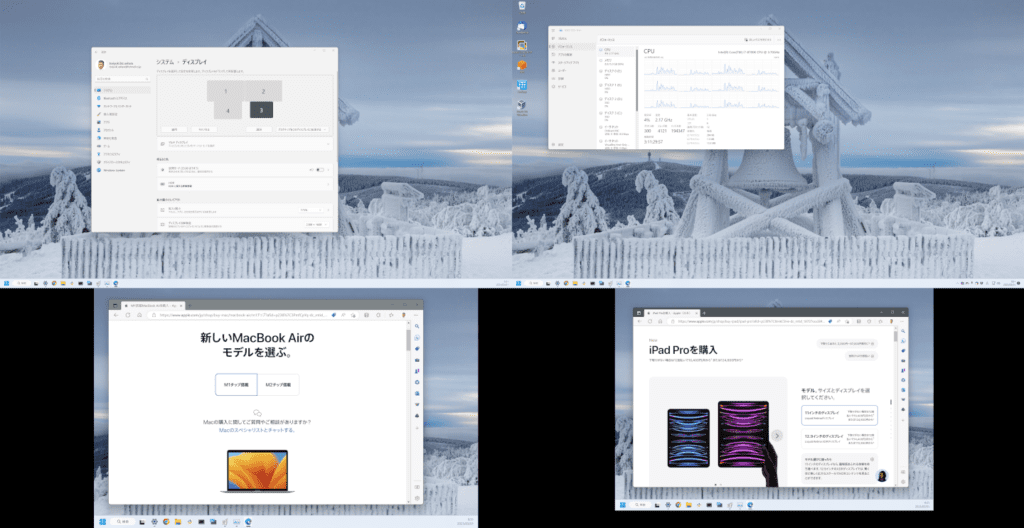Toggle the night light switch in Settings
Image resolution: width=1024 pixels, height=528 pixels.
(x=320, y=170)
